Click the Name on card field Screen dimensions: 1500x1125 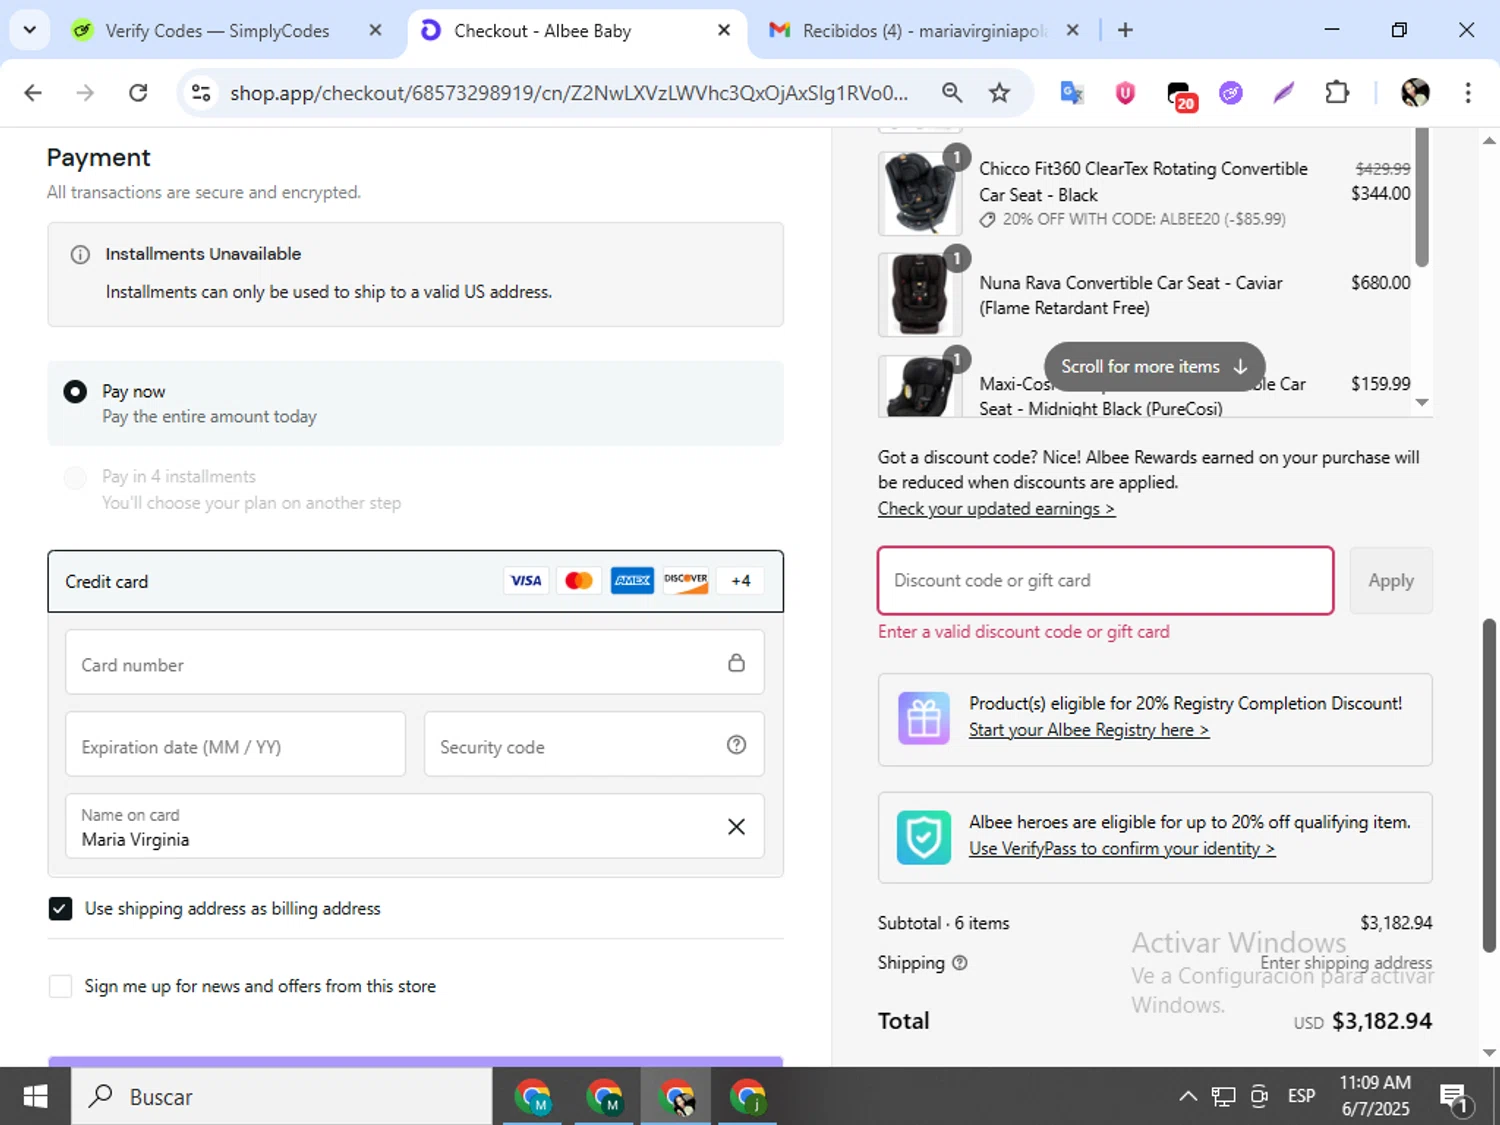[x=415, y=827]
